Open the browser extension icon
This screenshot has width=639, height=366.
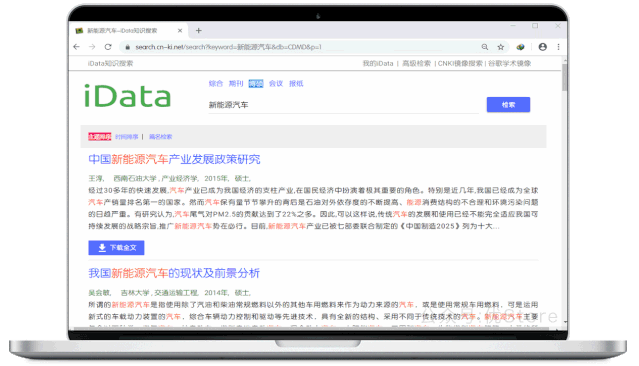point(520,47)
